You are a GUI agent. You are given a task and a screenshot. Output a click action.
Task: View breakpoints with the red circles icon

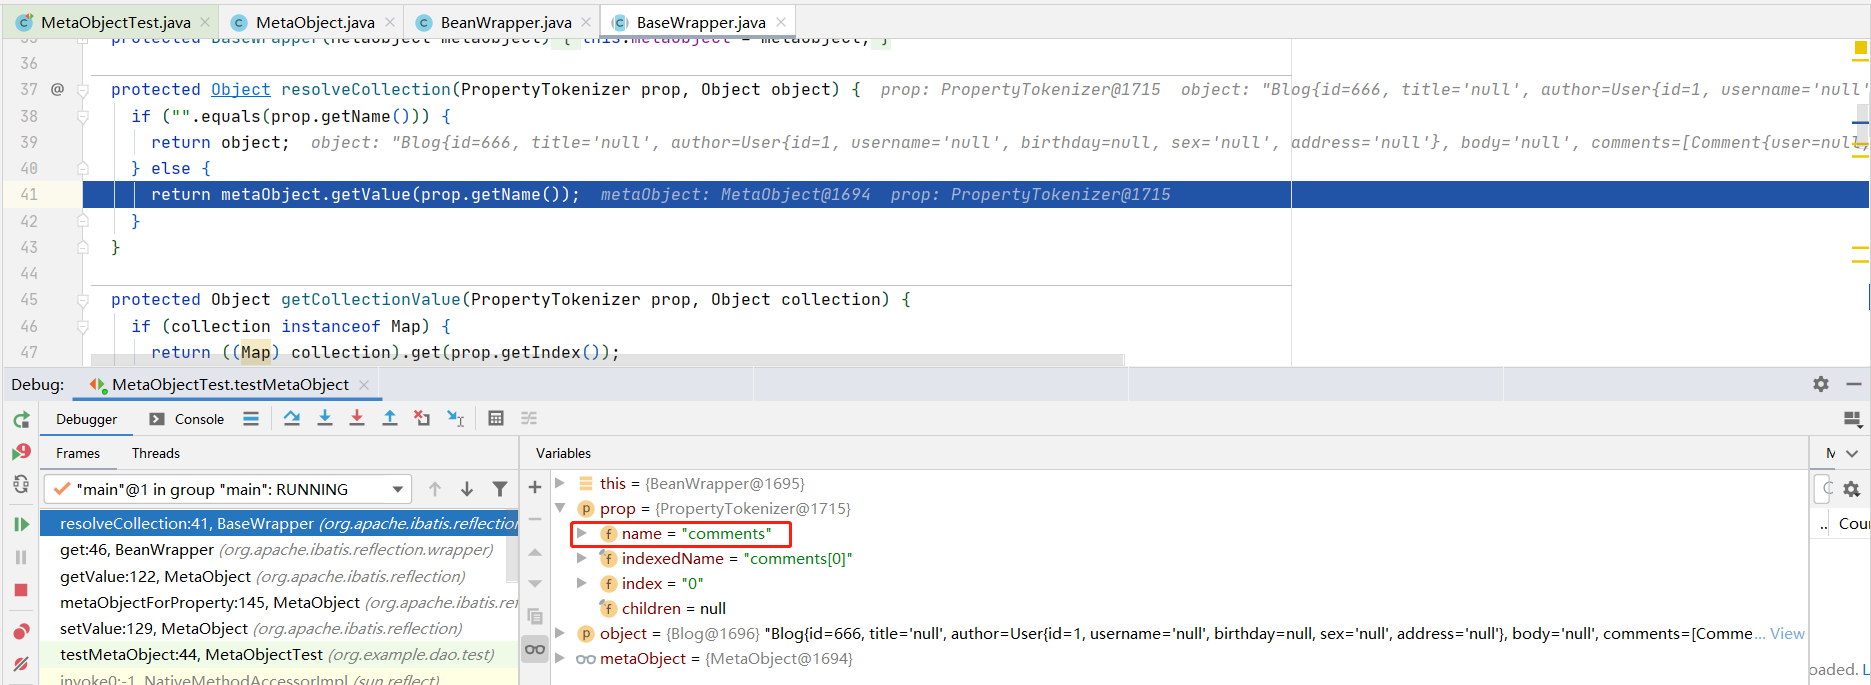tap(21, 631)
